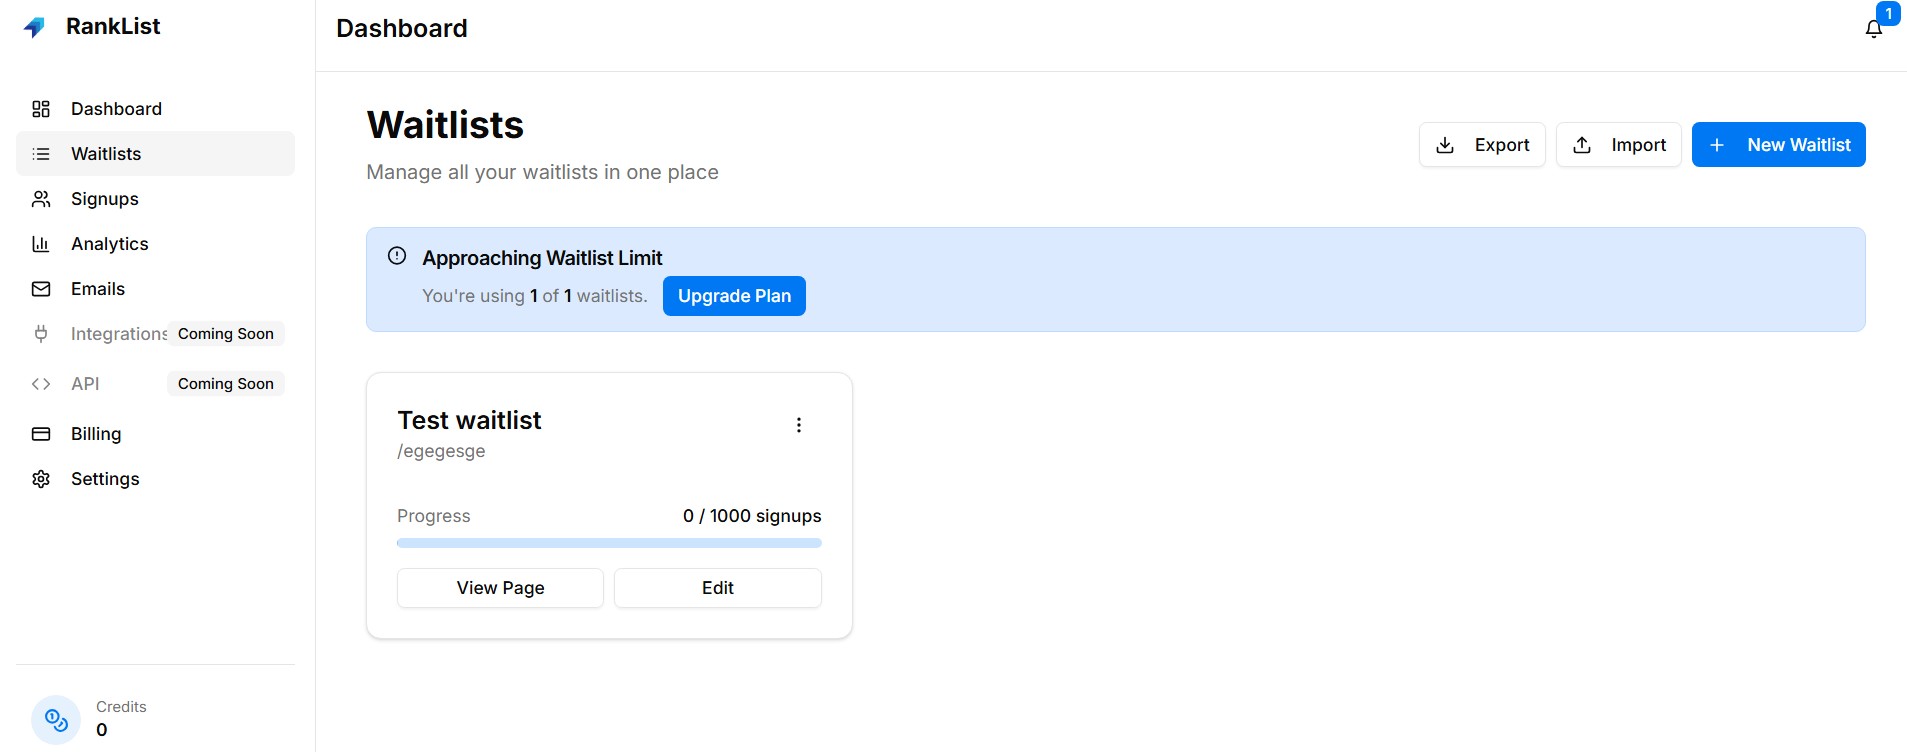Screen dimensions: 1907x752
Task: Click the Credits coin icon
Action: (x=55, y=719)
